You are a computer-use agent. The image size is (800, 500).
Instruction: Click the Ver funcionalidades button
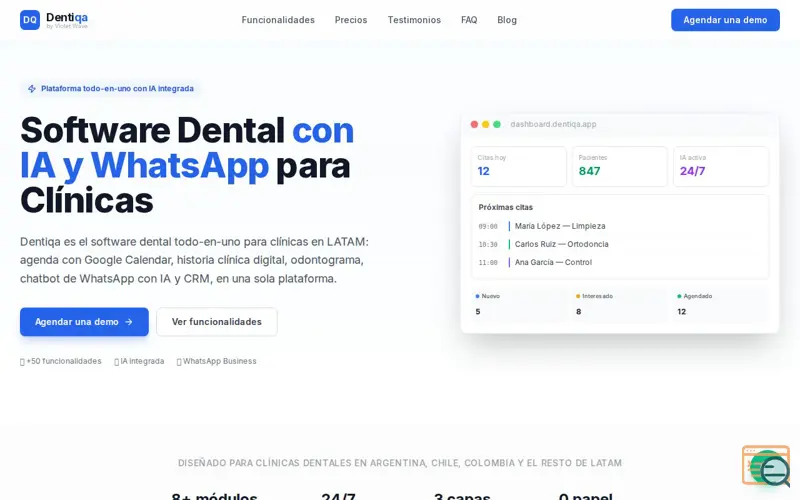(x=217, y=322)
